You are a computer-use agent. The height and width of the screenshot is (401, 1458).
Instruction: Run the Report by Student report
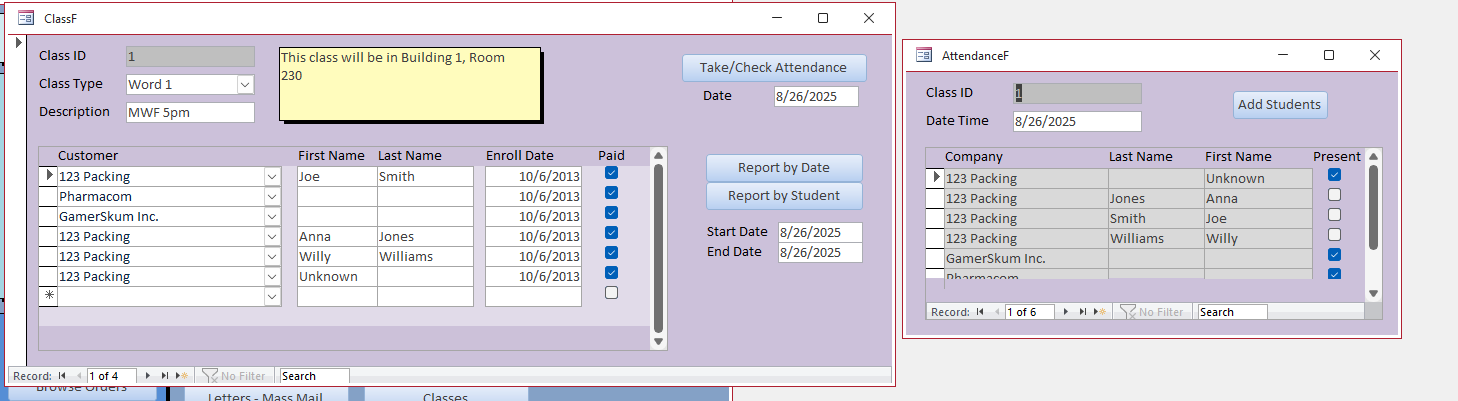(783, 196)
